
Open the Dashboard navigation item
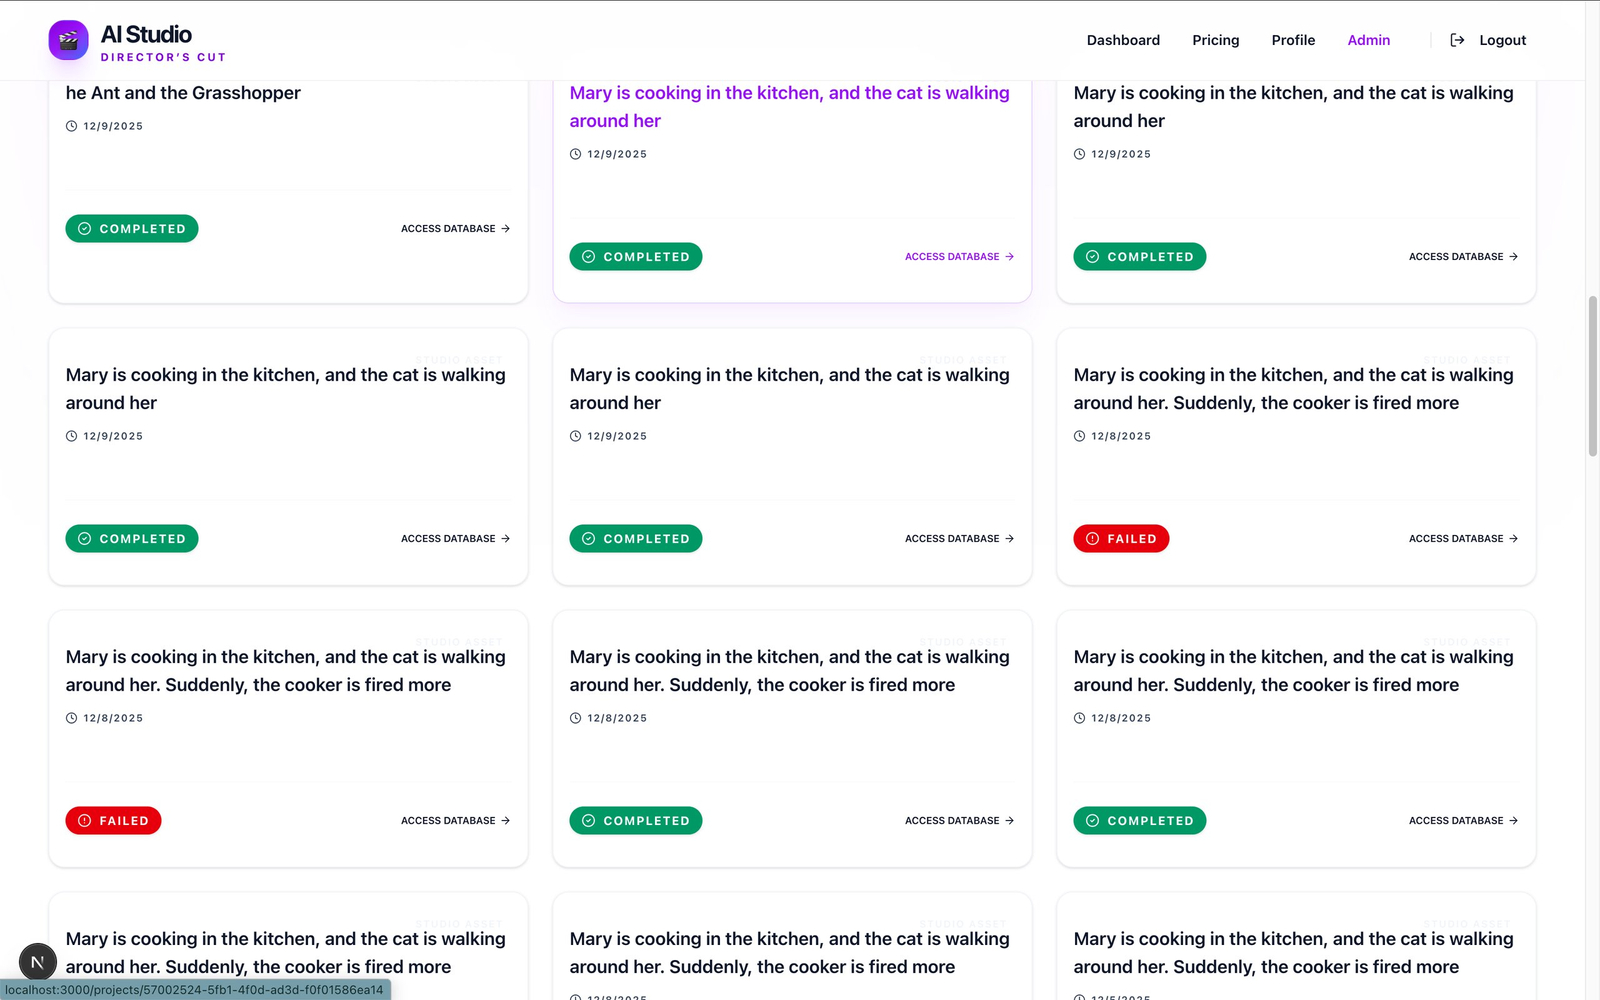[1123, 40]
